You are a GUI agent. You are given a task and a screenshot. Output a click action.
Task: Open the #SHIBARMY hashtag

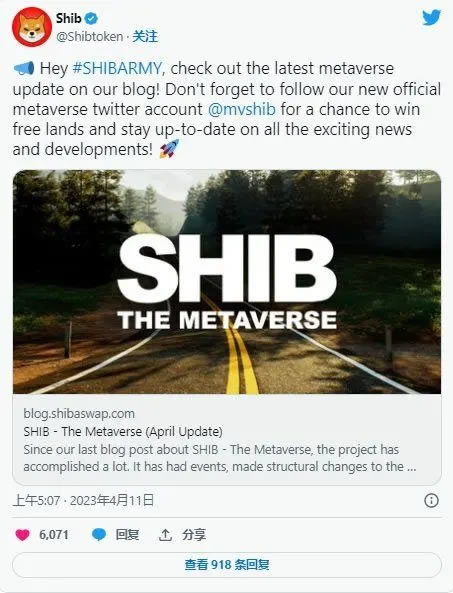[117, 68]
